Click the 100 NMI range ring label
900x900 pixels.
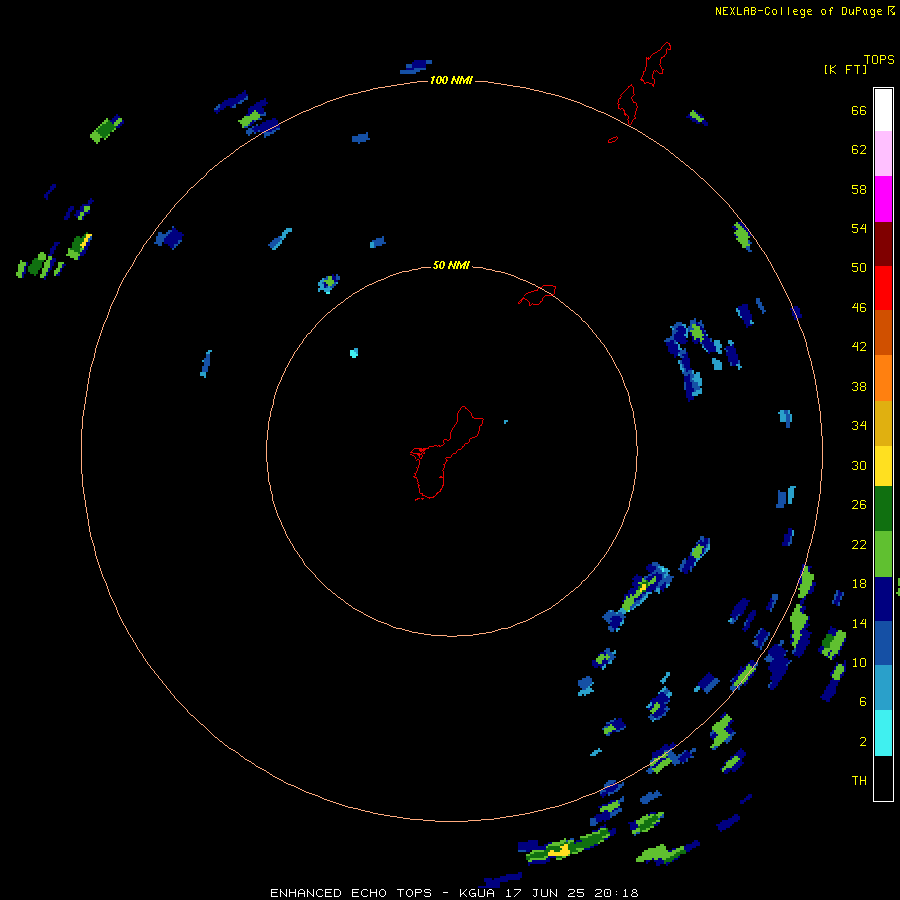click(451, 80)
